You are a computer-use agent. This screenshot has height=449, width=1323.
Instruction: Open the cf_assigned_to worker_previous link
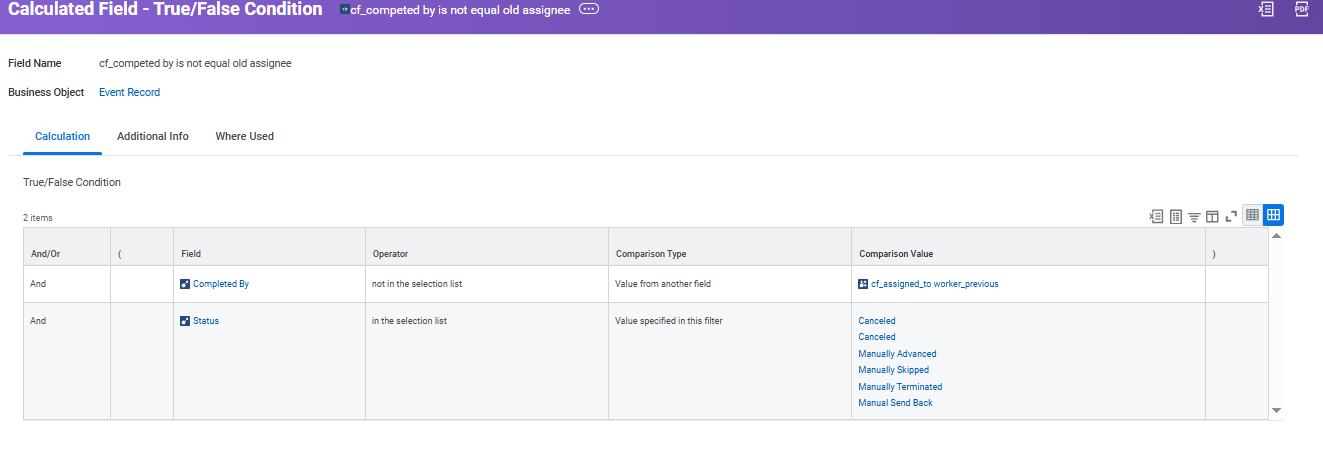pyautogui.click(x=935, y=284)
